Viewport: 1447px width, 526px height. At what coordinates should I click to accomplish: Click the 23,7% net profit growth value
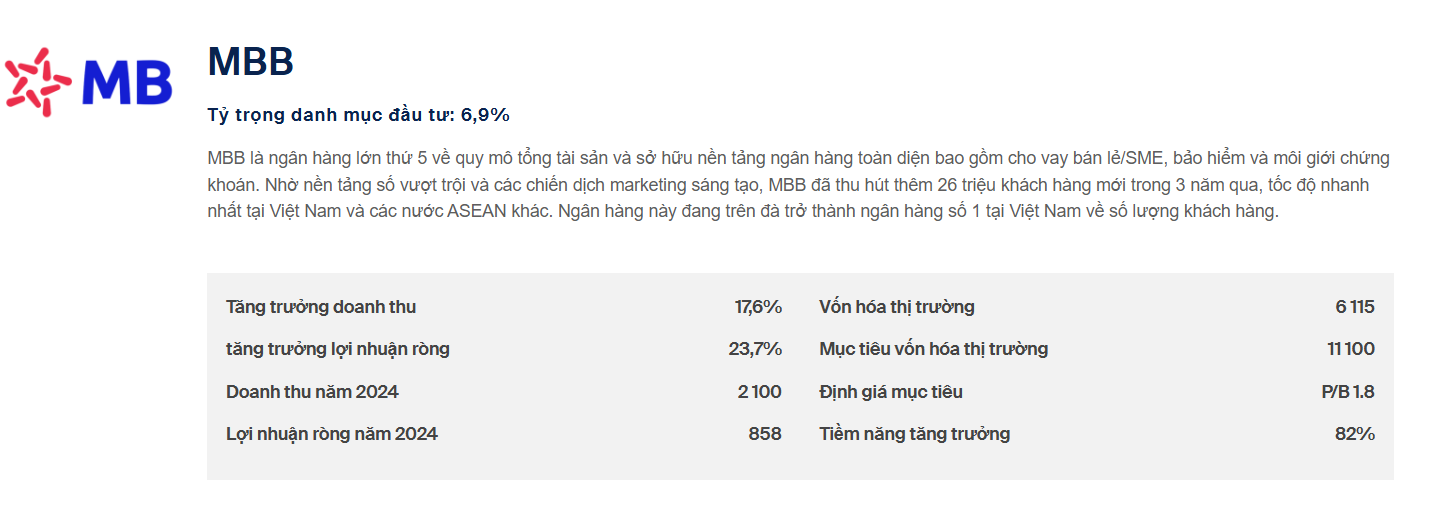(755, 349)
